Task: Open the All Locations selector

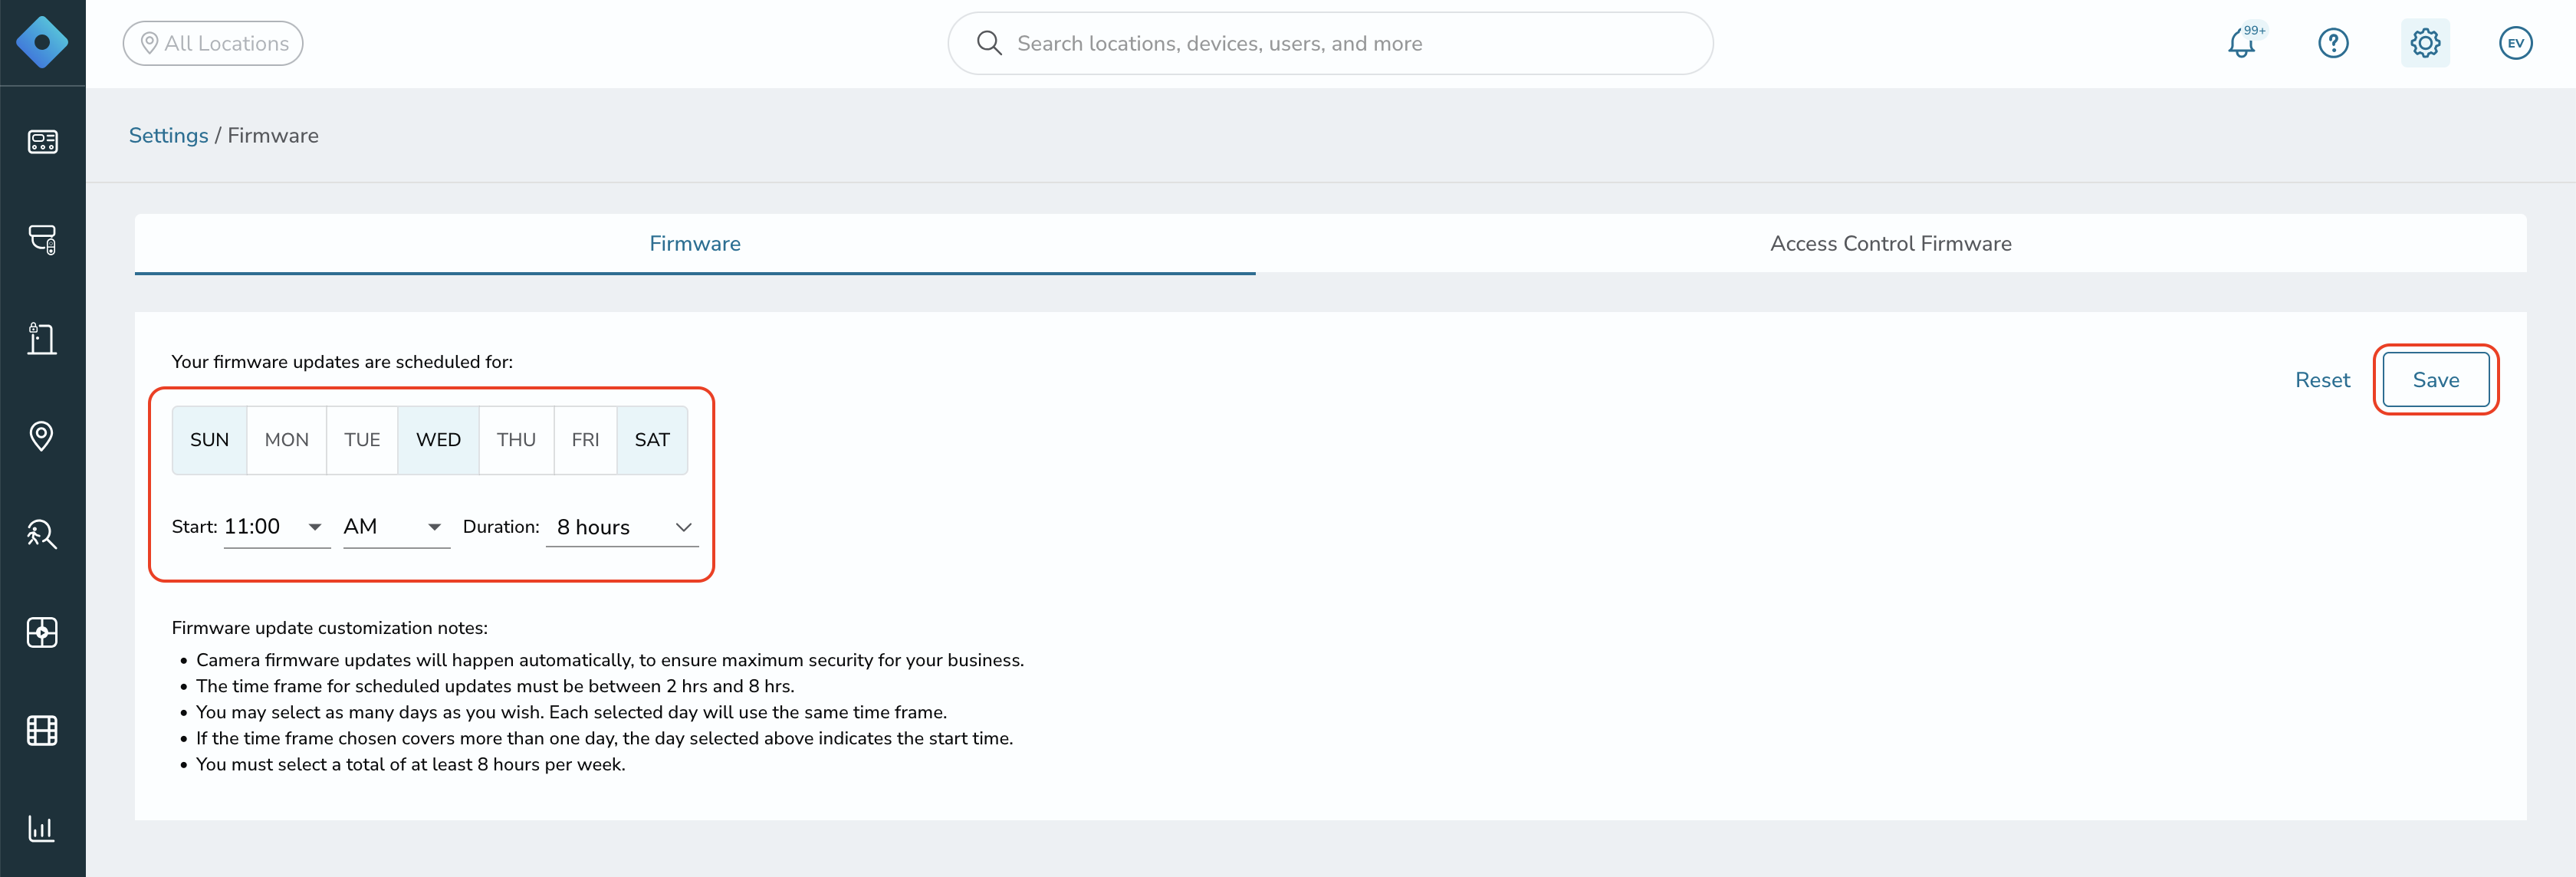Action: pos(213,43)
